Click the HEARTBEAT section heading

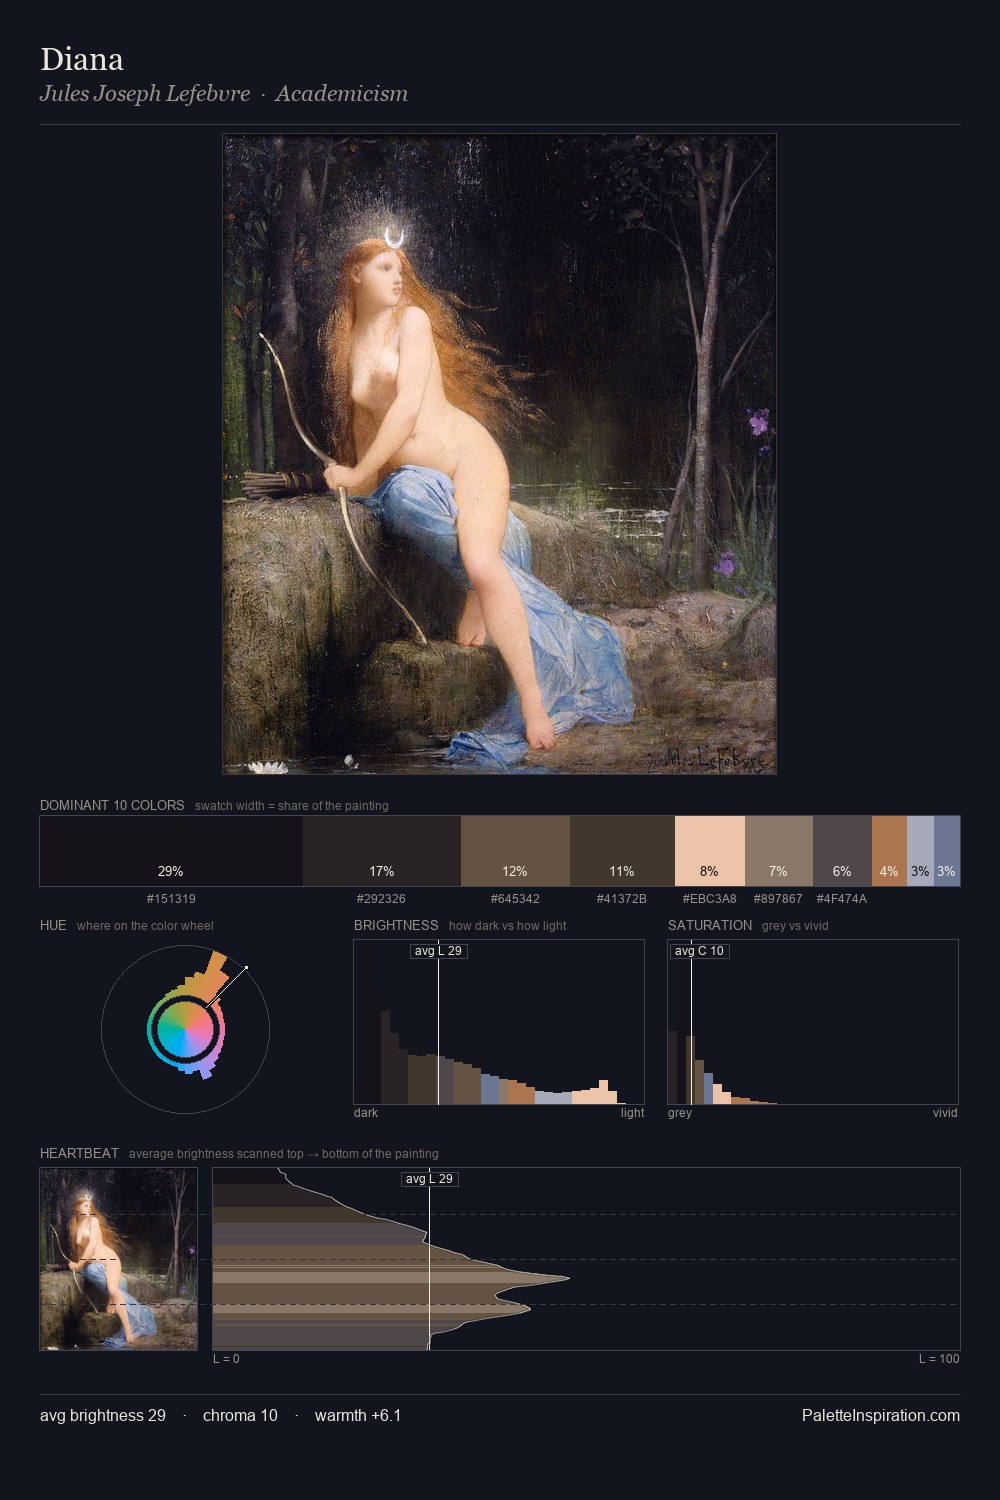[79, 1153]
